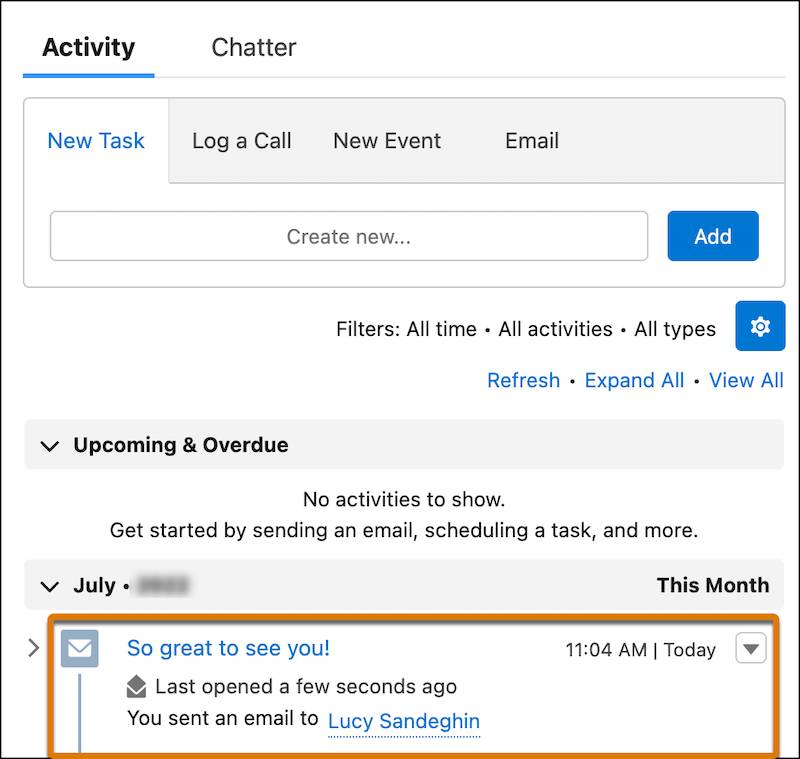The image size is (800, 759).
Task: Select the Log a Call tab
Action: [241, 141]
